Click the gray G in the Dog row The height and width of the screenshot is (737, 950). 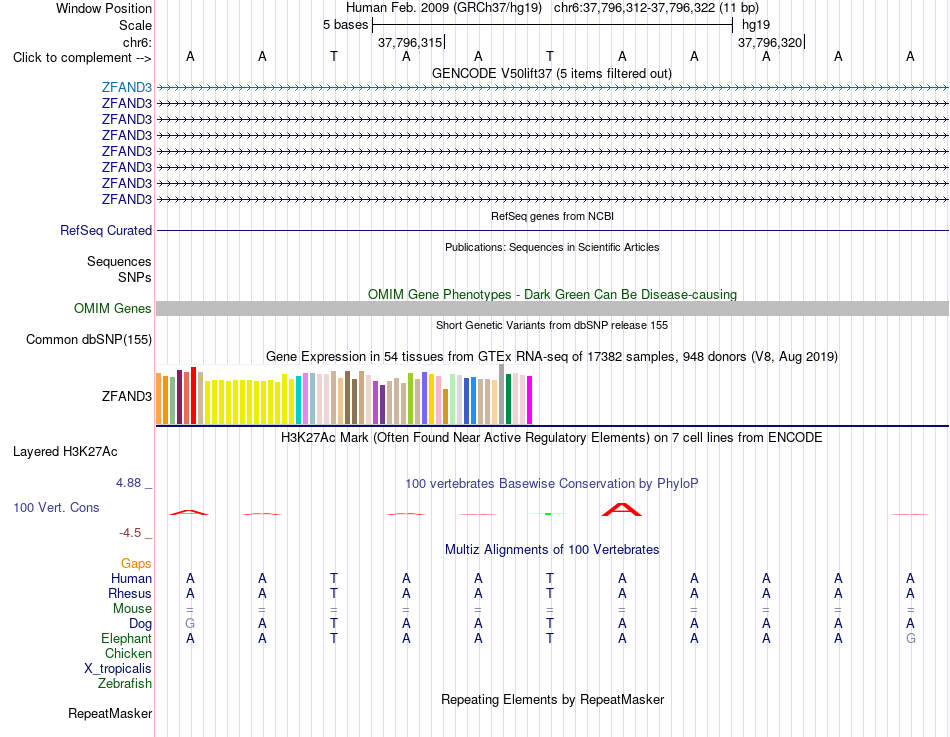(190, 624)
